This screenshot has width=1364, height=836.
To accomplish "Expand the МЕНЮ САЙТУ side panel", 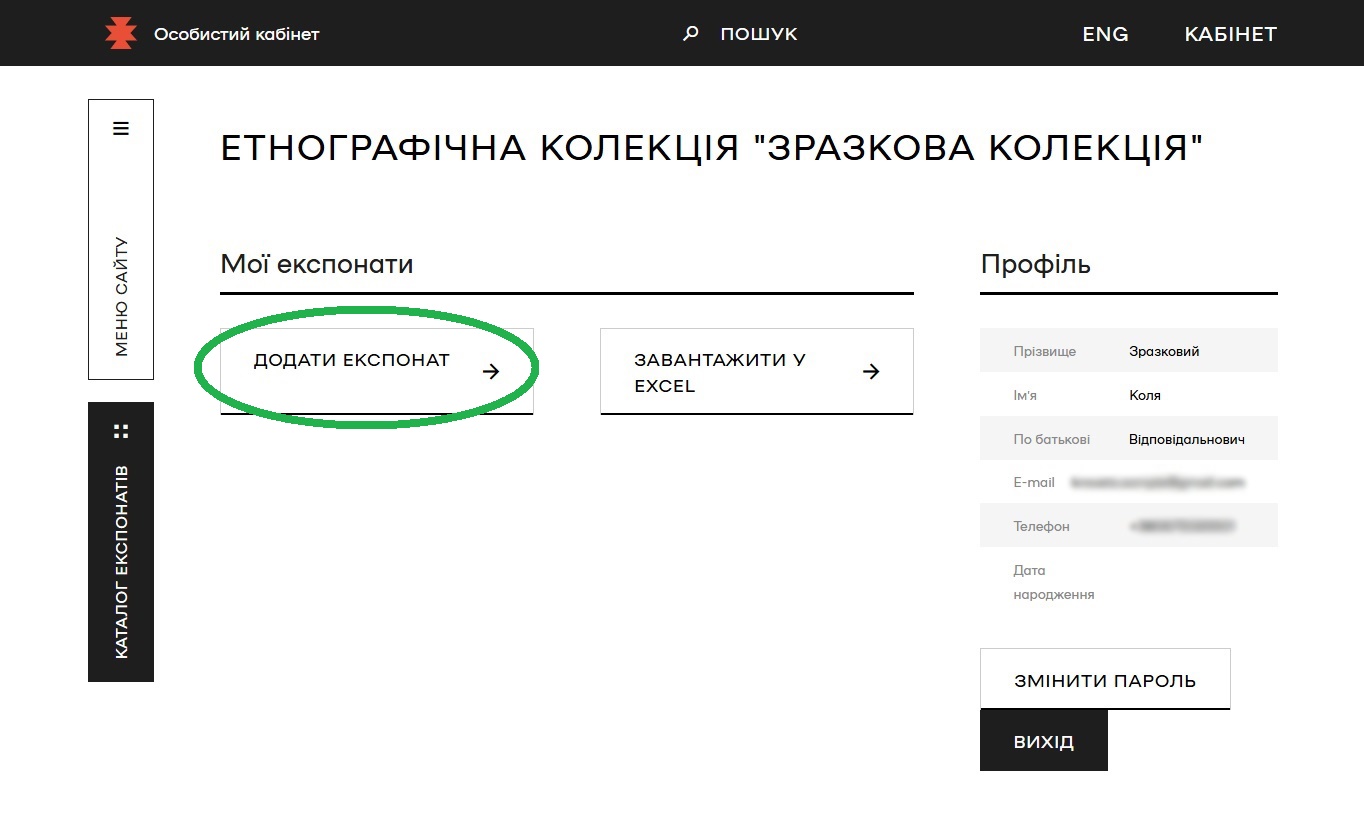I will pos(121,297).
